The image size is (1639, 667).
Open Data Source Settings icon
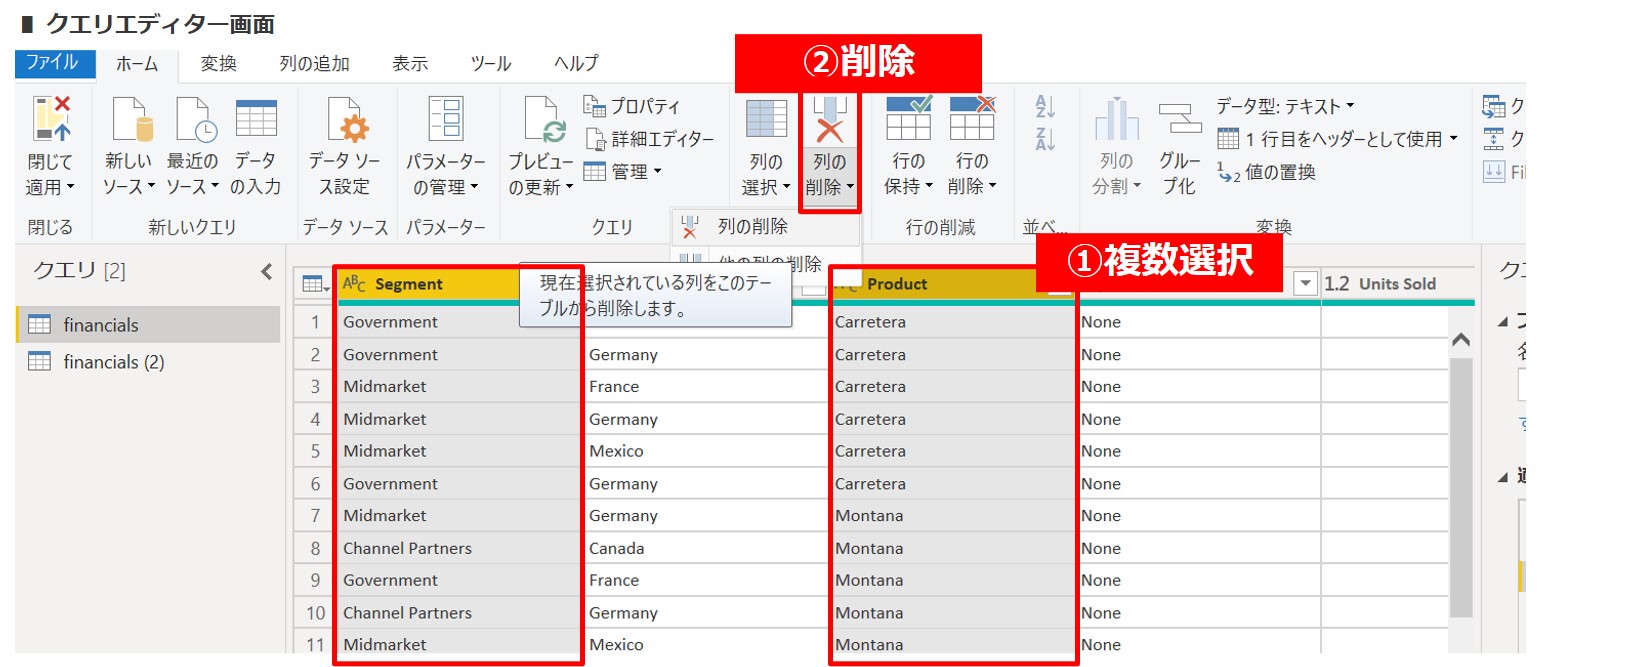click(x=345, y=119)
